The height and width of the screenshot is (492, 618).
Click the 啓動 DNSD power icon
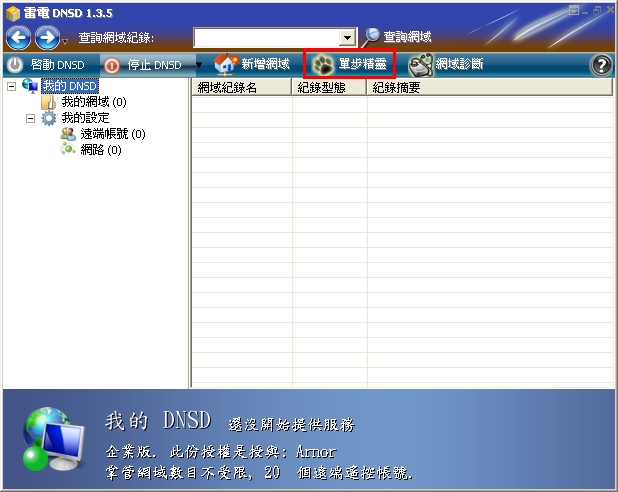[15, 65]
